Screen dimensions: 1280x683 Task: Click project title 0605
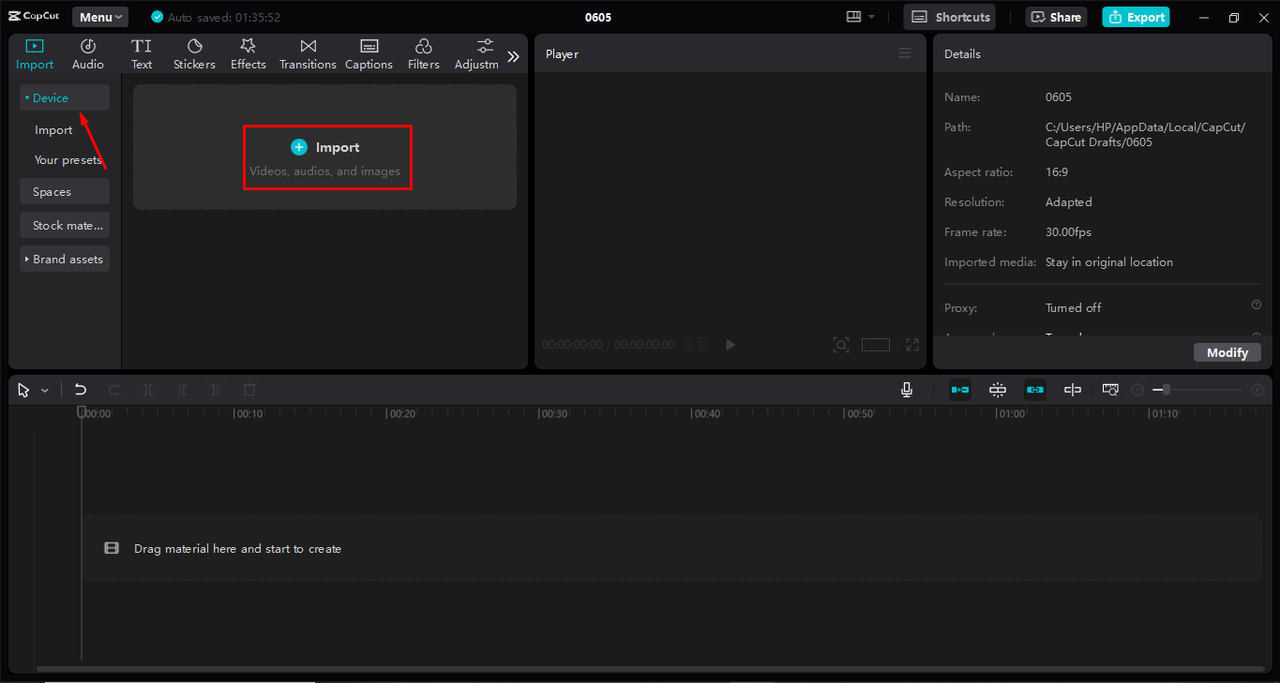(x=598, y=17)
